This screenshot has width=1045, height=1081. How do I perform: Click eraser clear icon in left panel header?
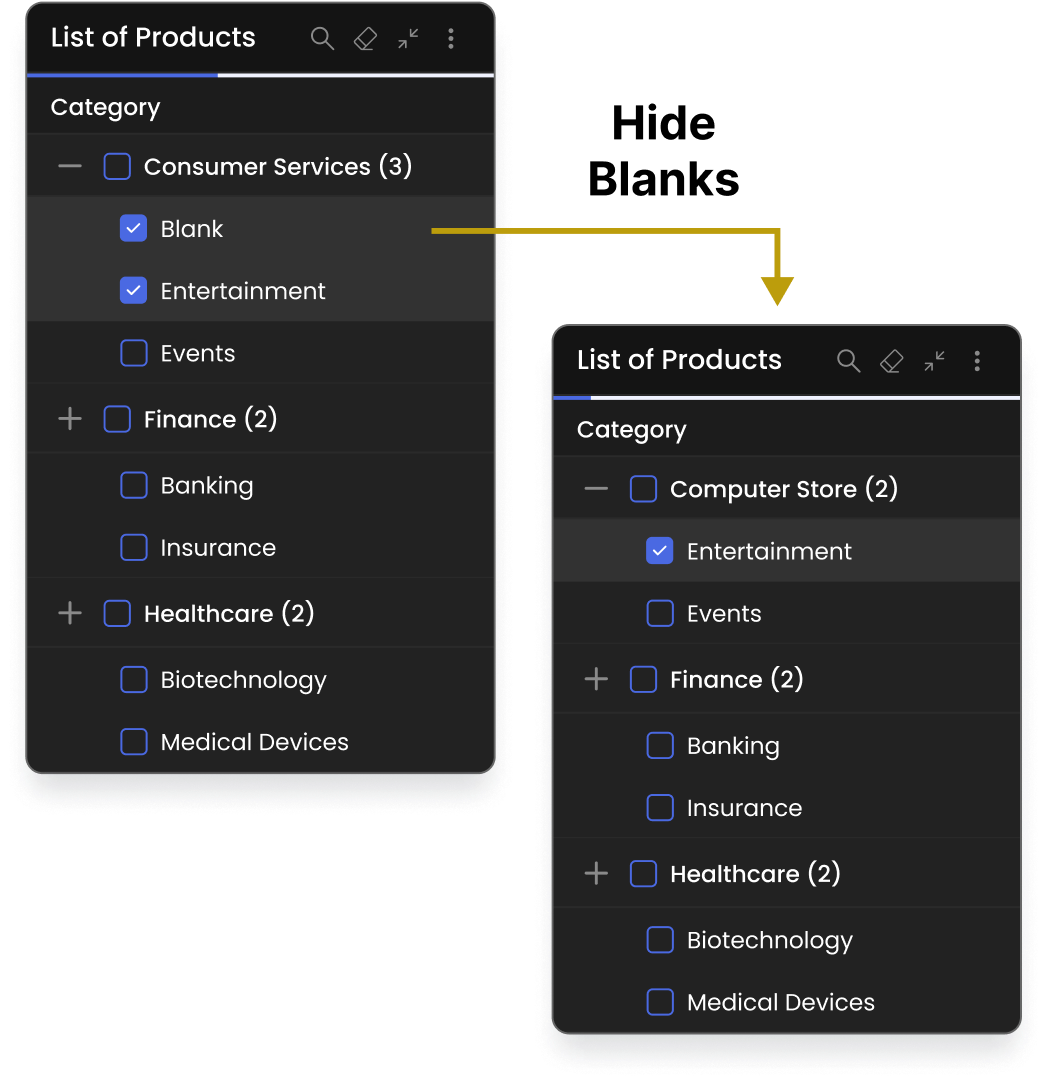pyautogui.click(x=365, y=39)
